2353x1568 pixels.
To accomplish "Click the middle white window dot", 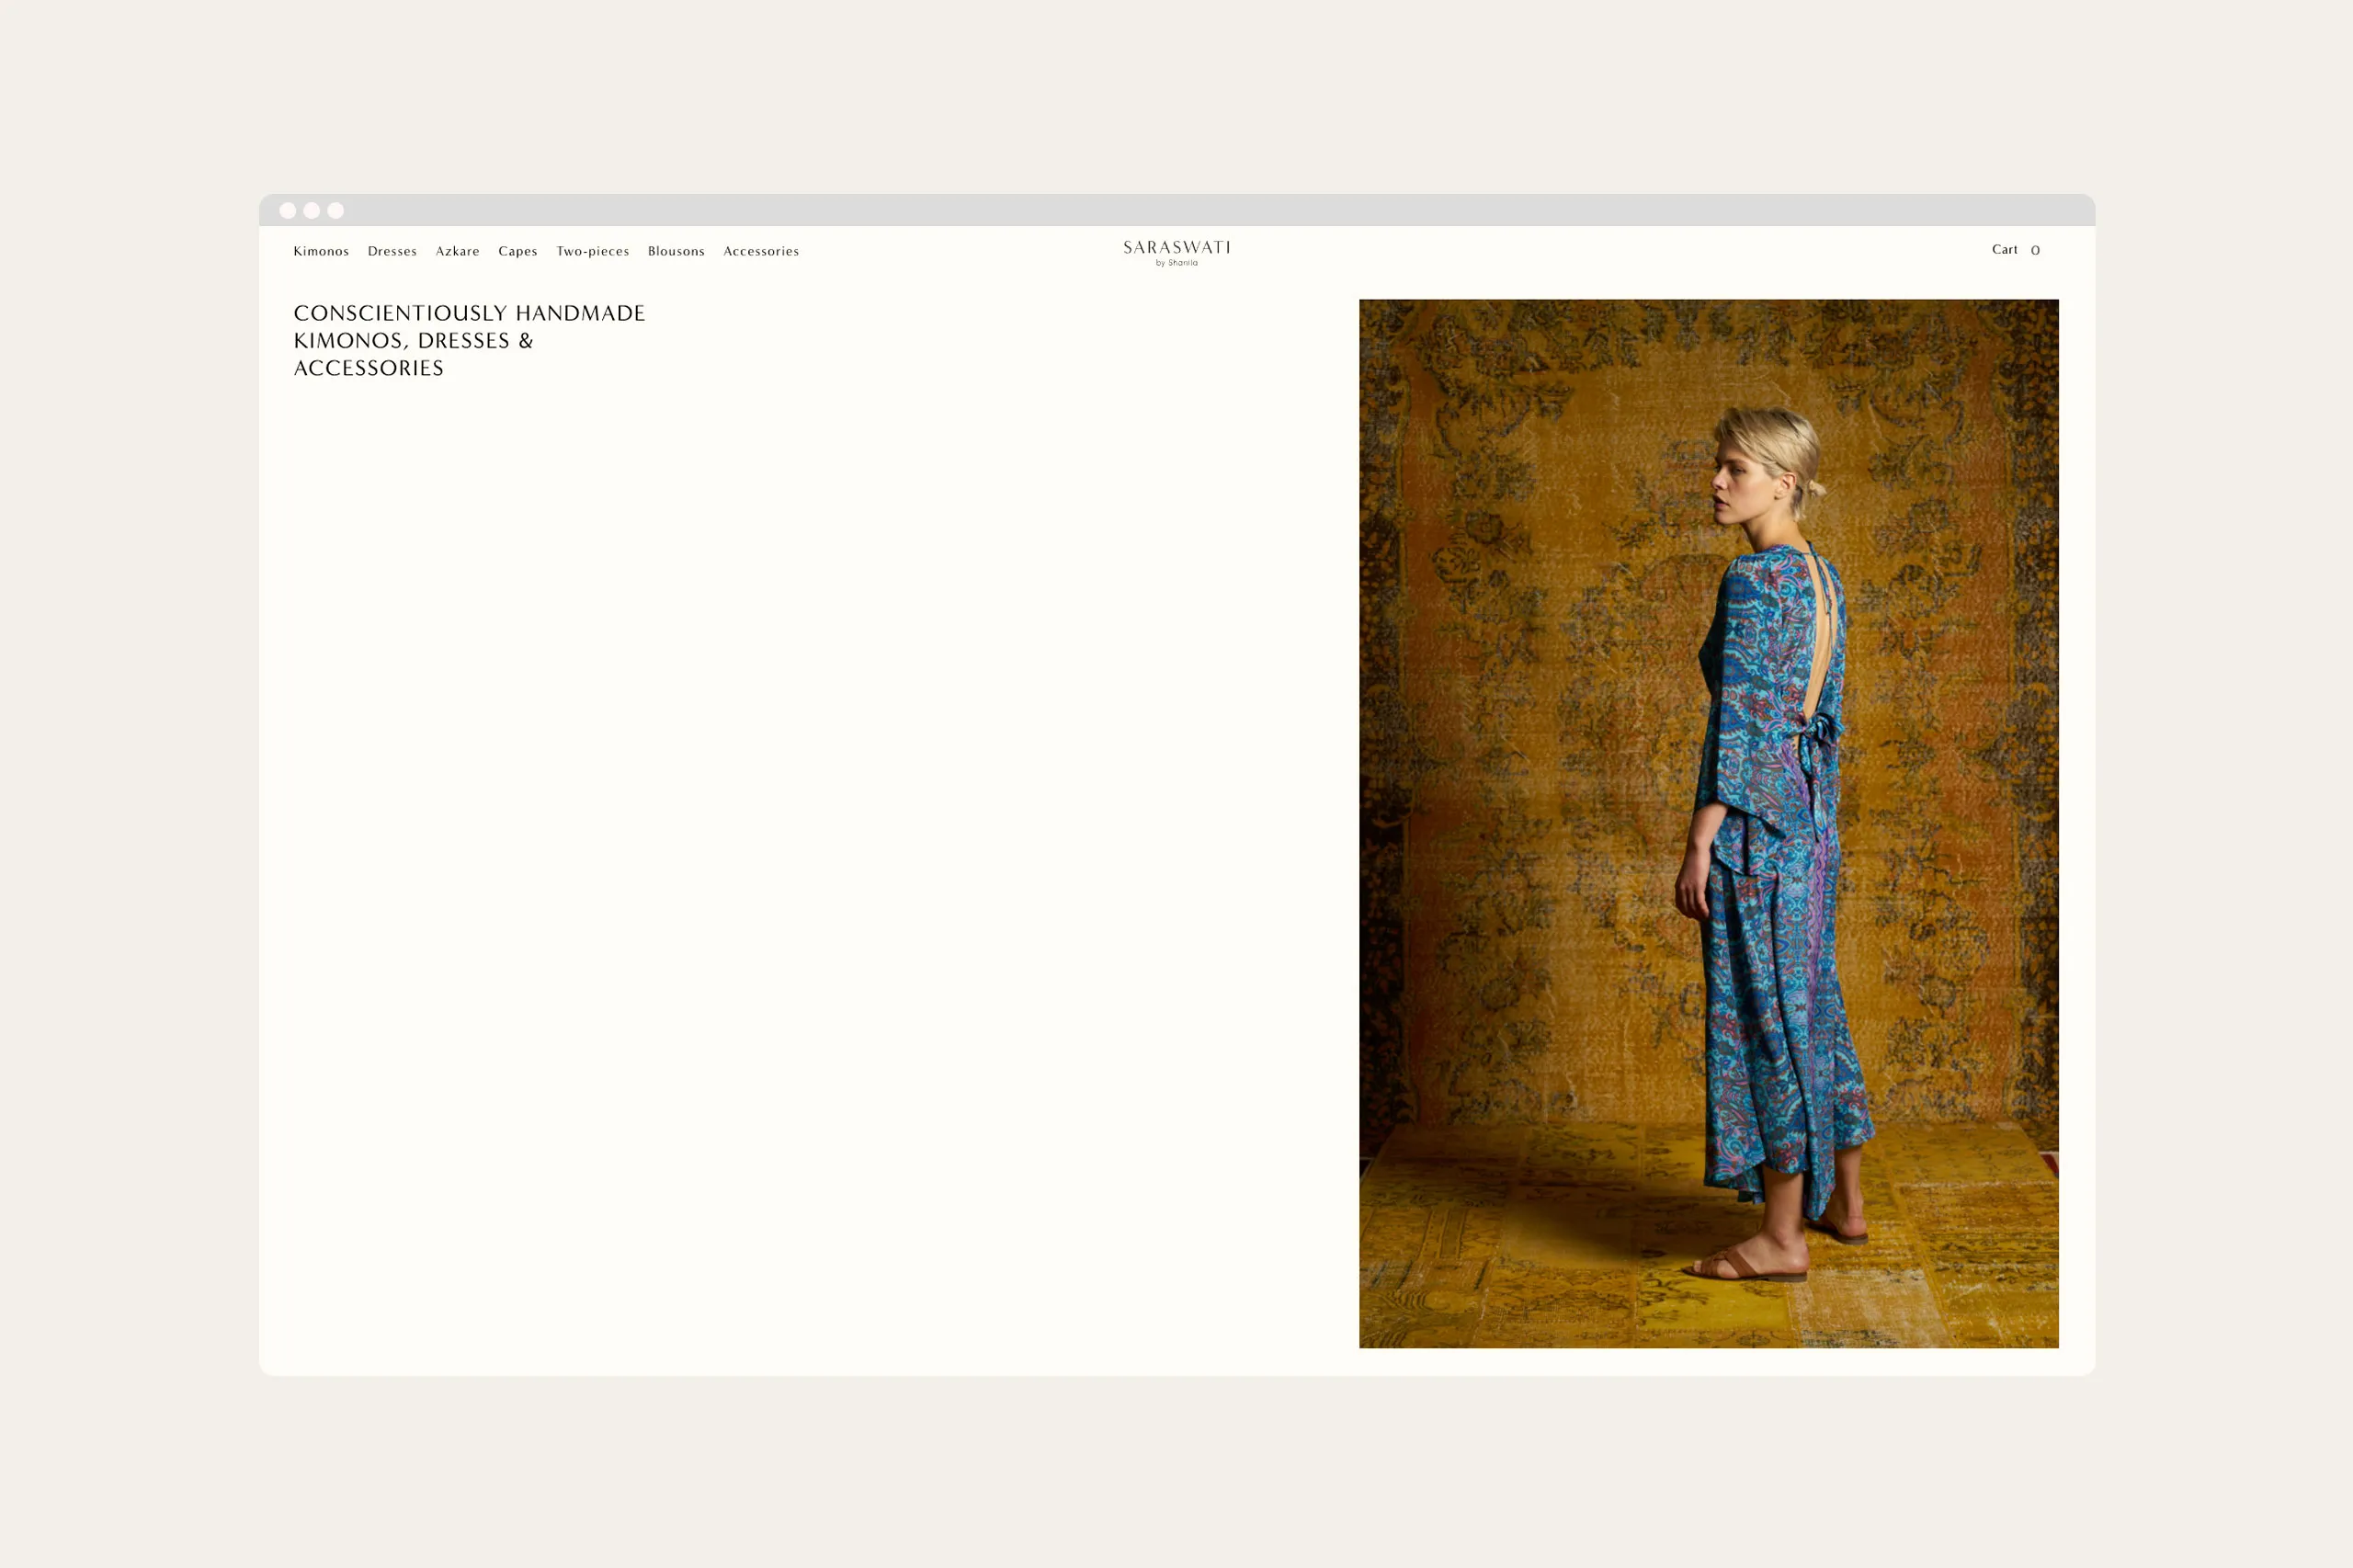I will click(312, 210).
